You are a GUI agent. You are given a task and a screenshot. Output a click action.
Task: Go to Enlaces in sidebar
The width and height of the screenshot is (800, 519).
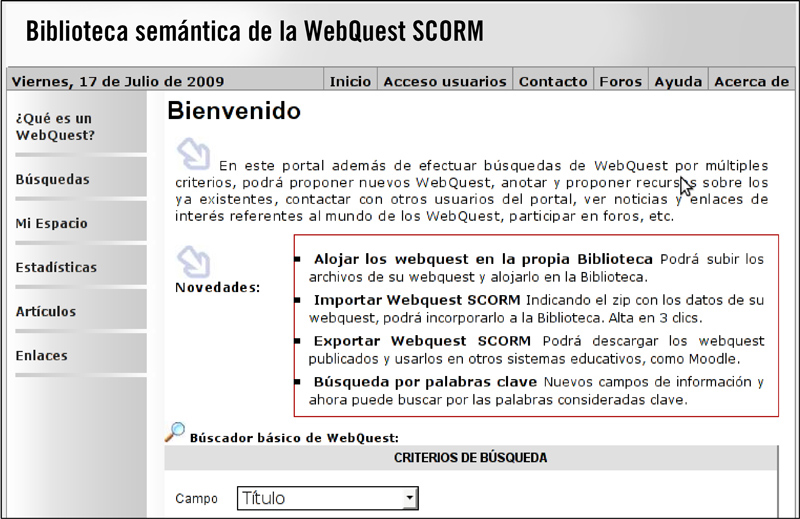coord(41,355)
